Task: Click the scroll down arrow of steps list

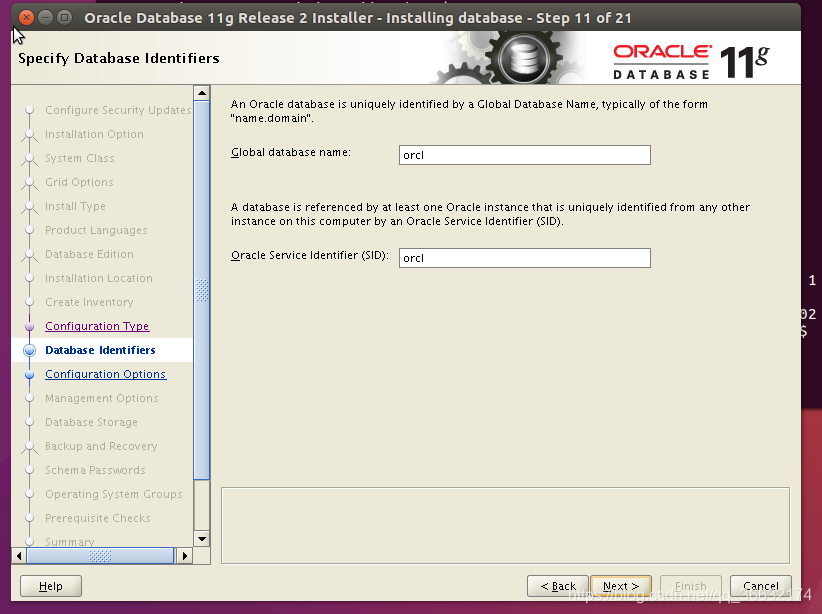Action: coord(202,538)
